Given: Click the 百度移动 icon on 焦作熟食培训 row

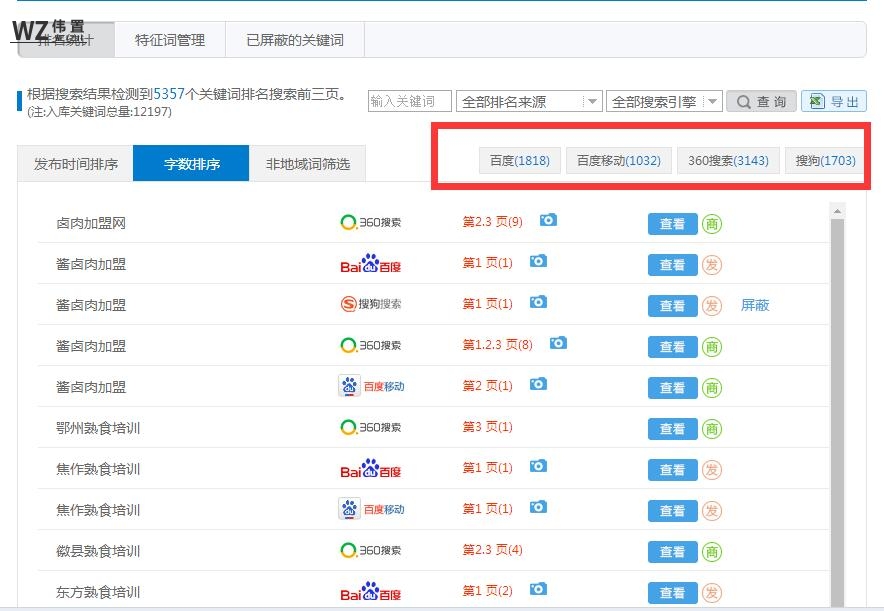Looking at the screenshot, I should click(370, 509).
